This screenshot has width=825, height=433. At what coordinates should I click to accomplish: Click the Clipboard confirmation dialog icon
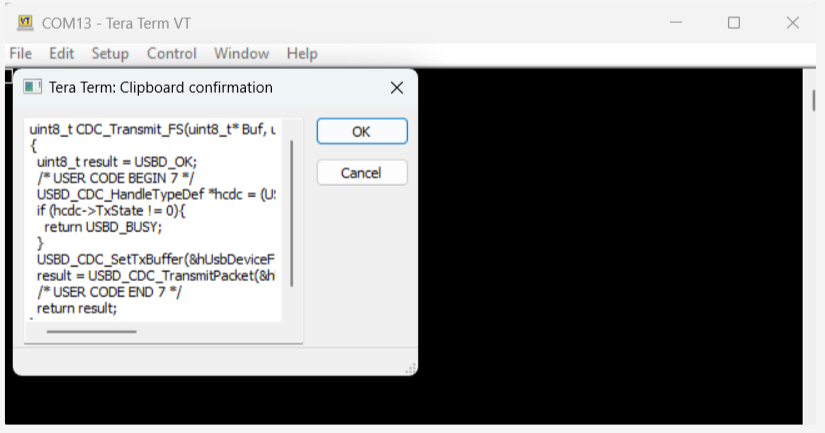(x=32, y=87)
